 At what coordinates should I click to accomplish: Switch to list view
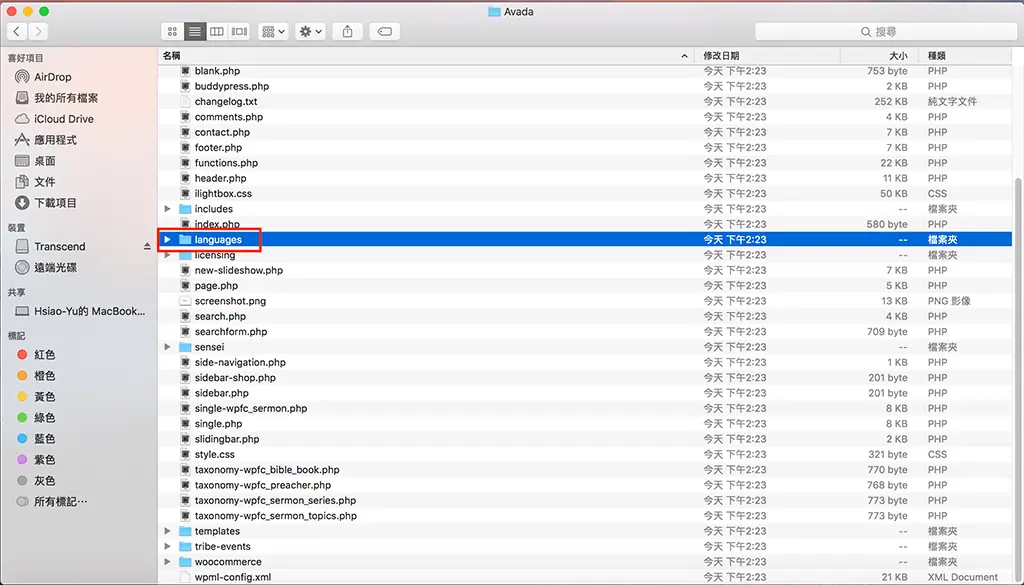click(195, 31)
